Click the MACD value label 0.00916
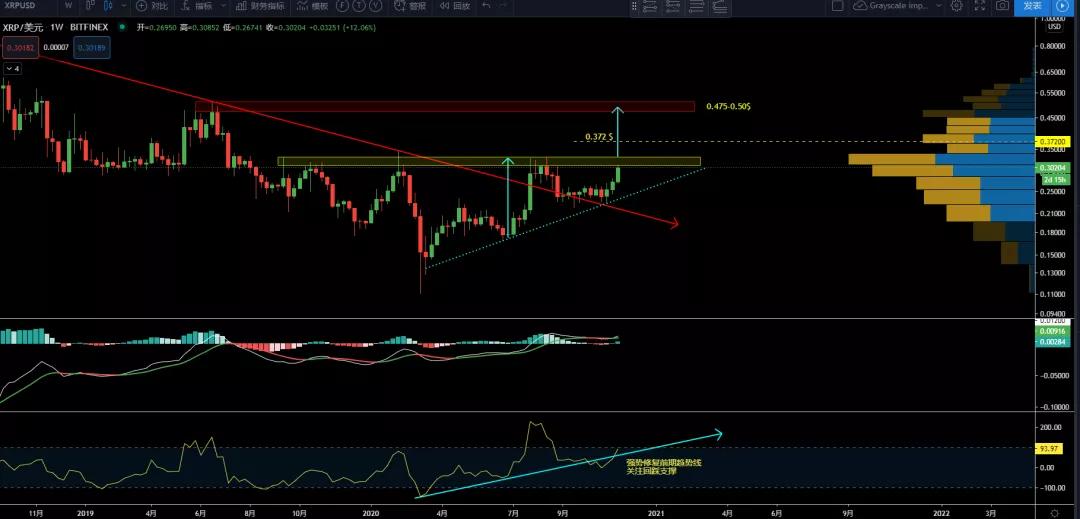Image resolution: width=1080 pixels, height=519 pixels. pyautogui.click(x=1051, y=332)
